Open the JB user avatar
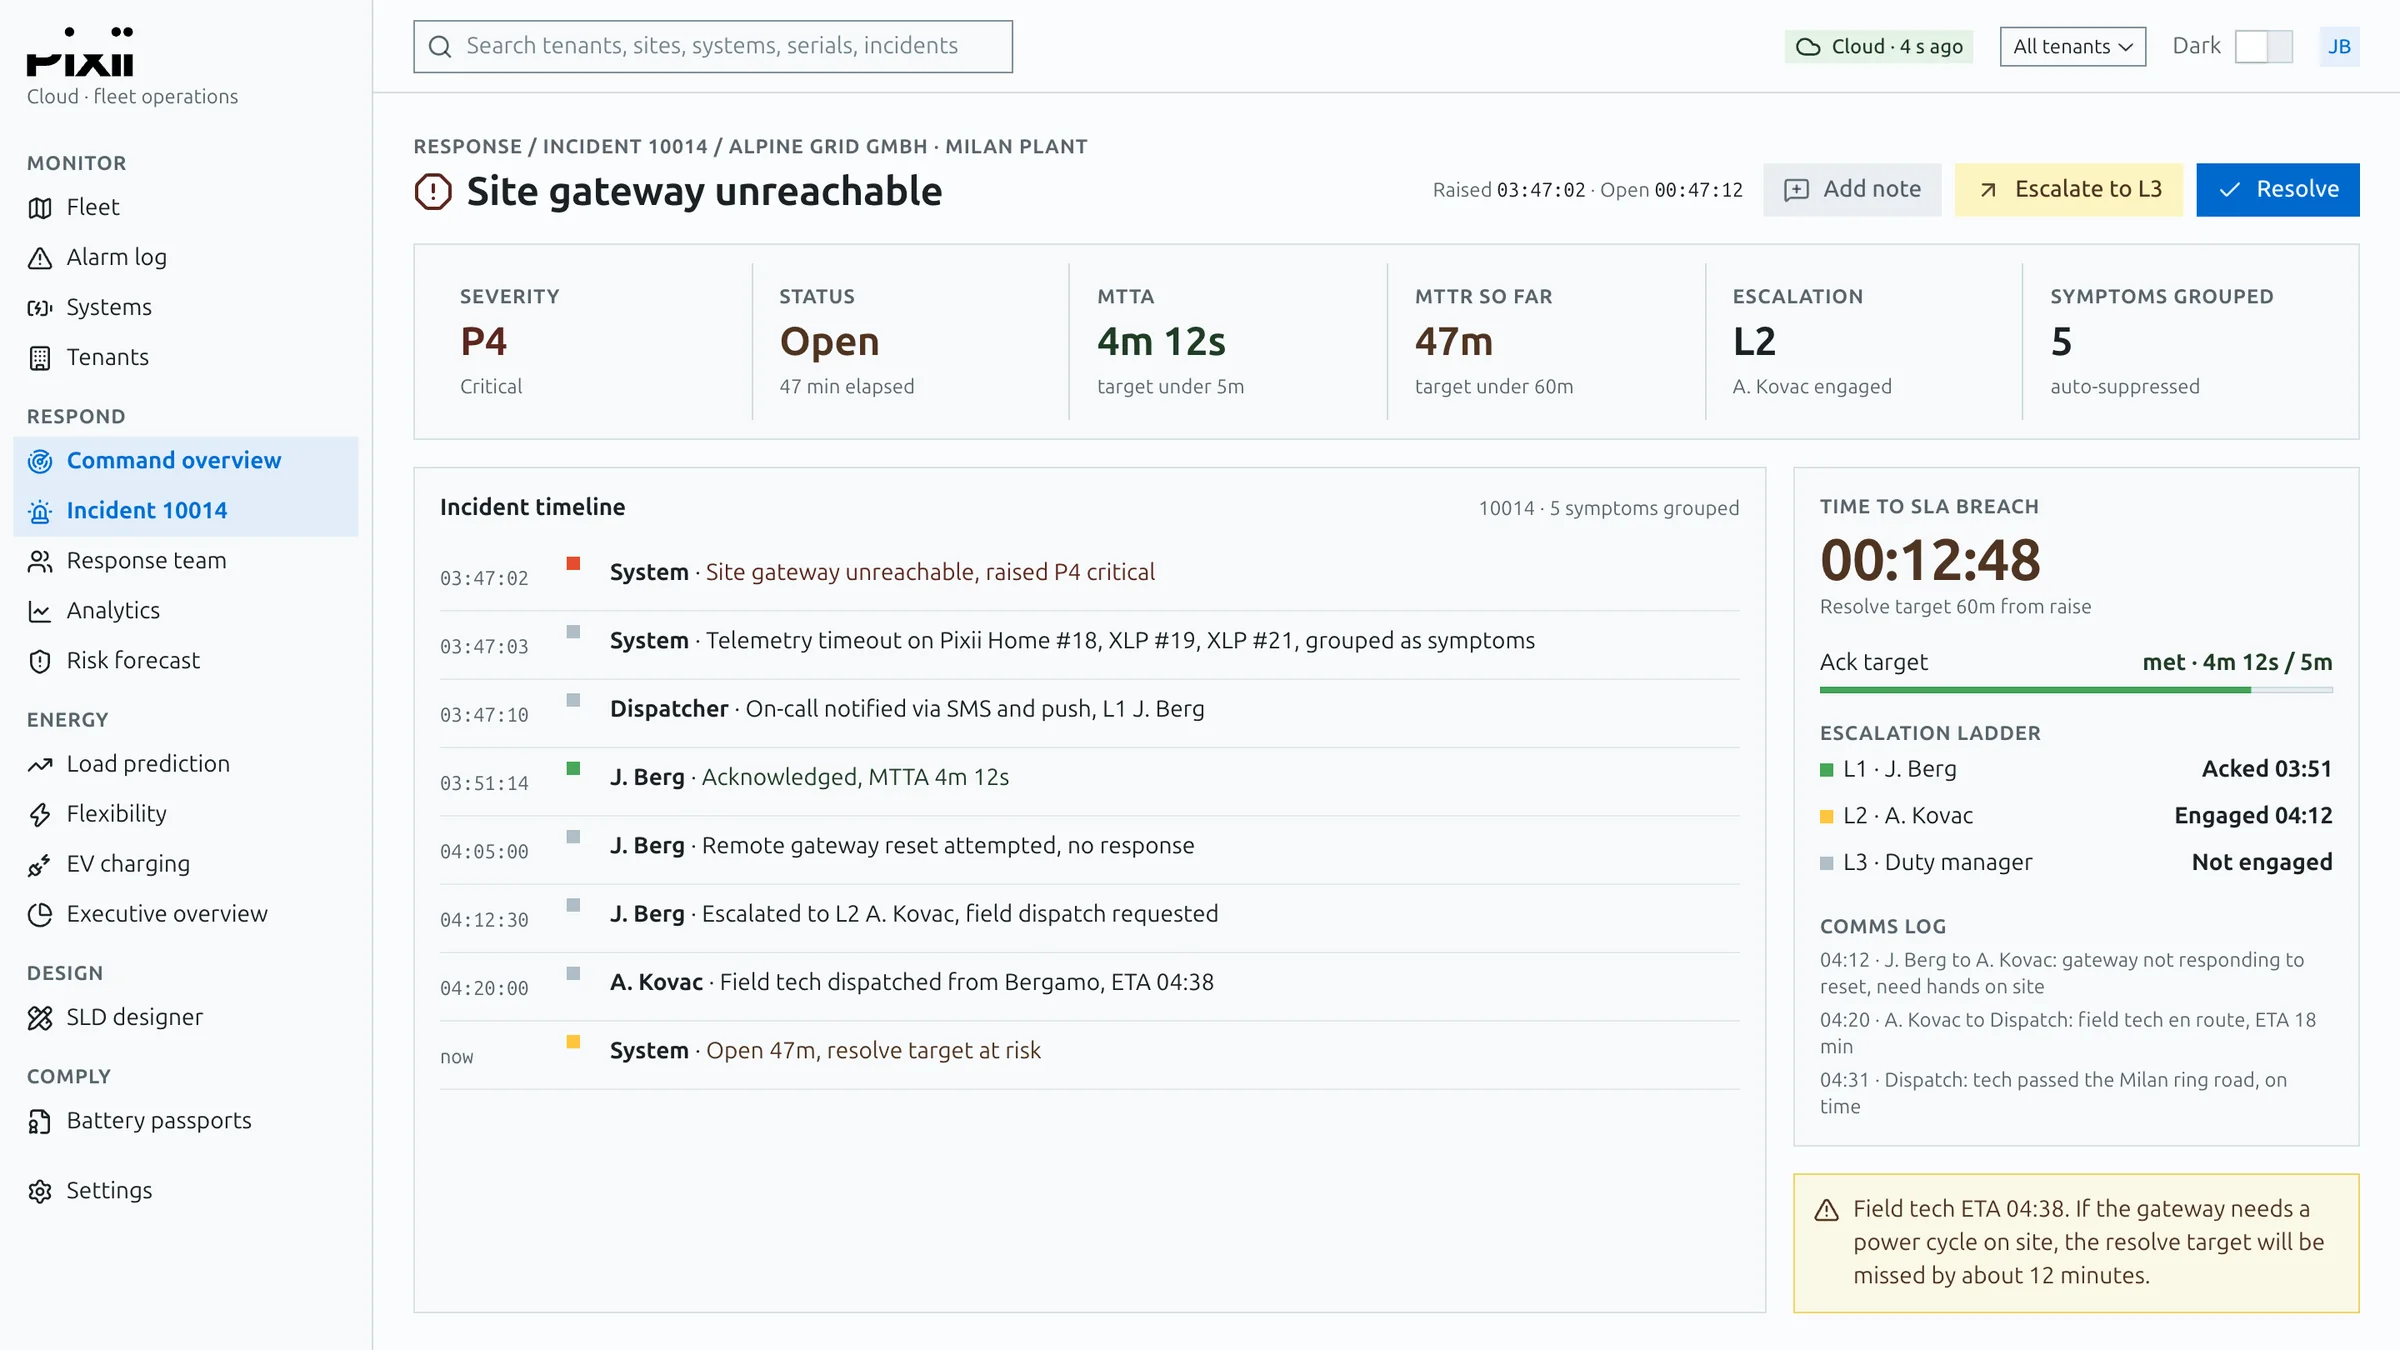This screenshot has width=2400, height=1350. 2339,47
